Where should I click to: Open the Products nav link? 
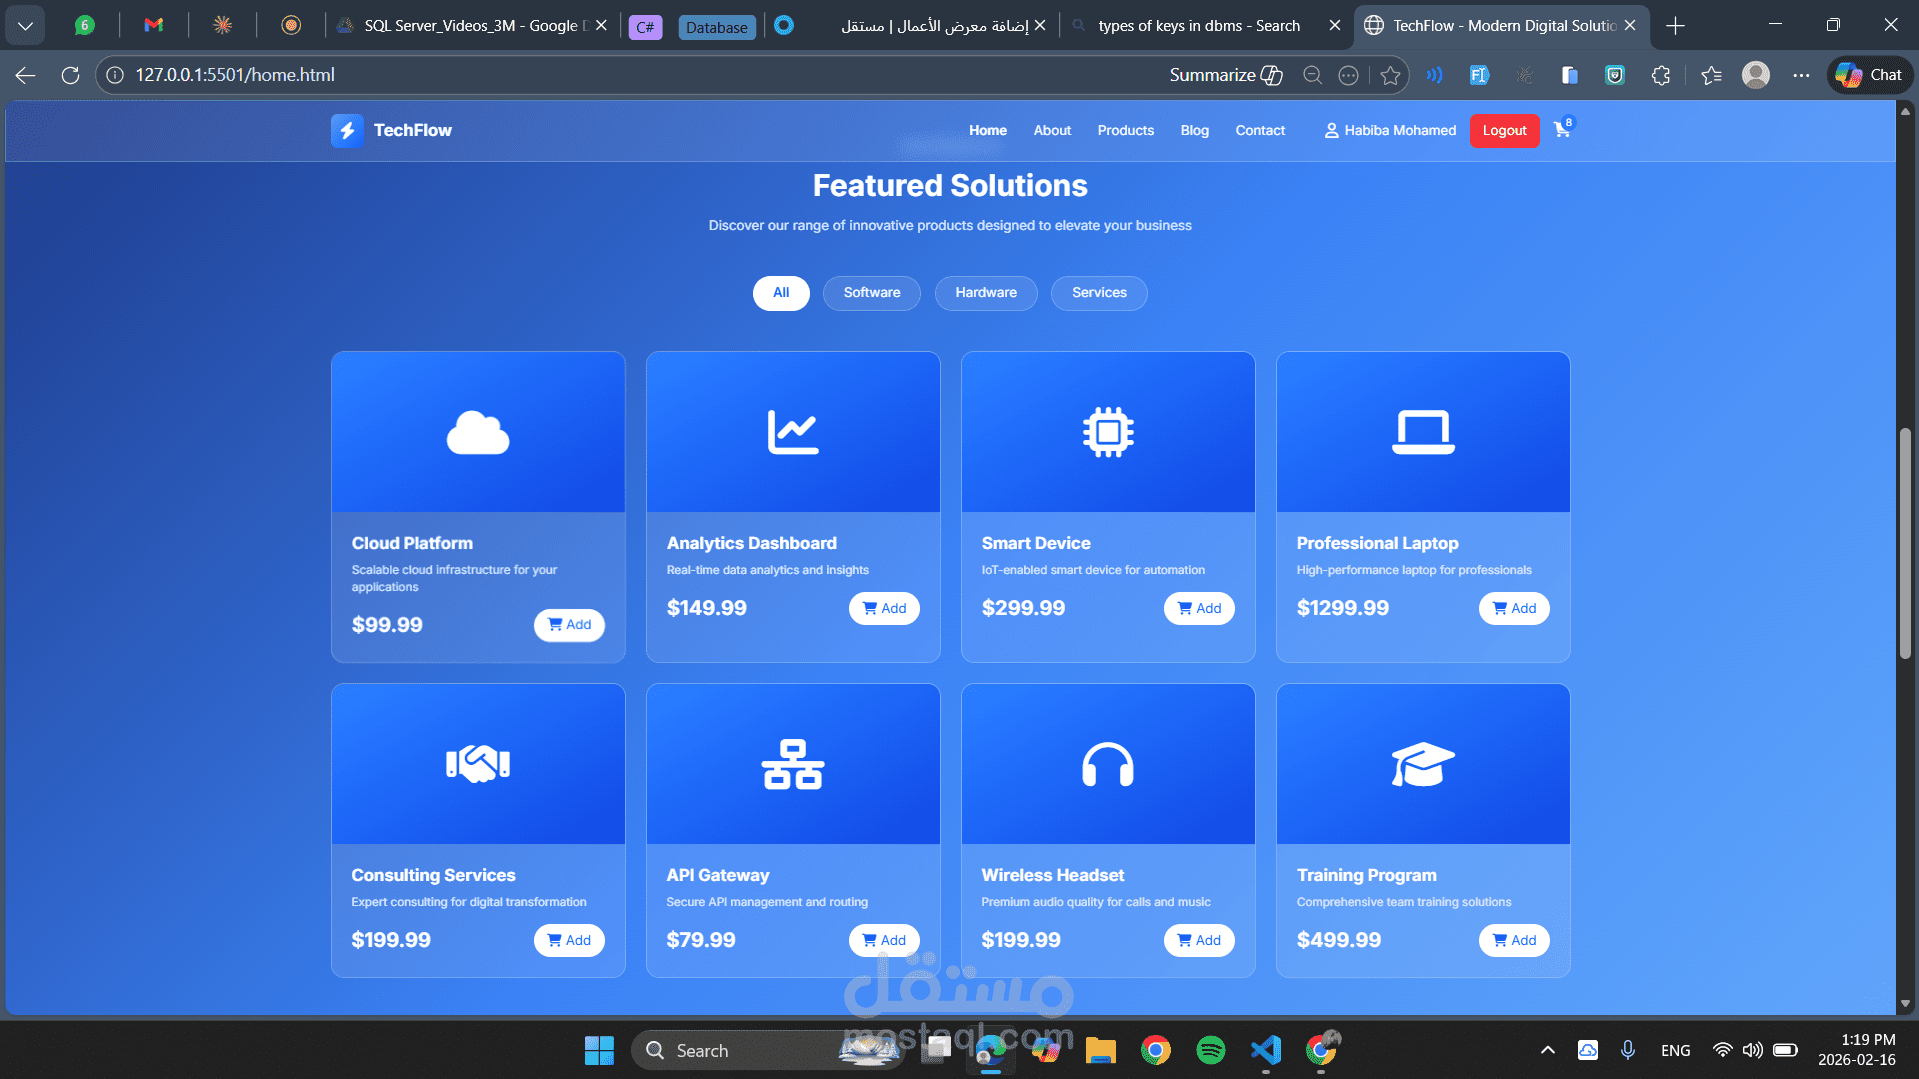(1126, 130)
